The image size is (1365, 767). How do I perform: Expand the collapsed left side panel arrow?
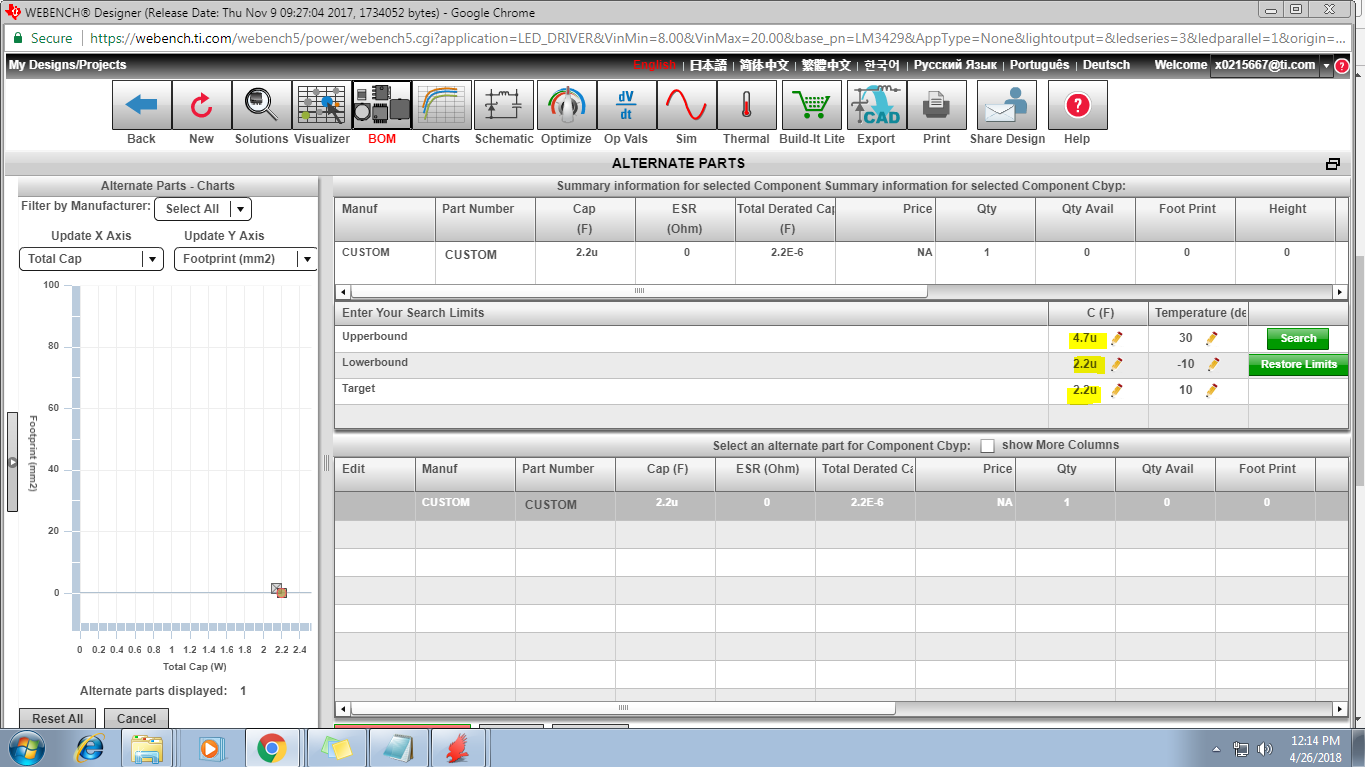point(12,462)
